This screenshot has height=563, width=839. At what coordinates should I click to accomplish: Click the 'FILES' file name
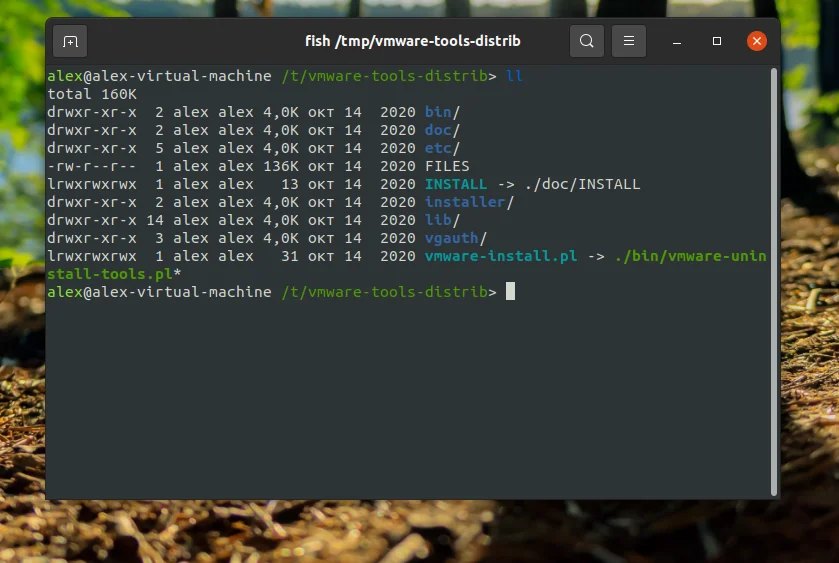[447, 166]
